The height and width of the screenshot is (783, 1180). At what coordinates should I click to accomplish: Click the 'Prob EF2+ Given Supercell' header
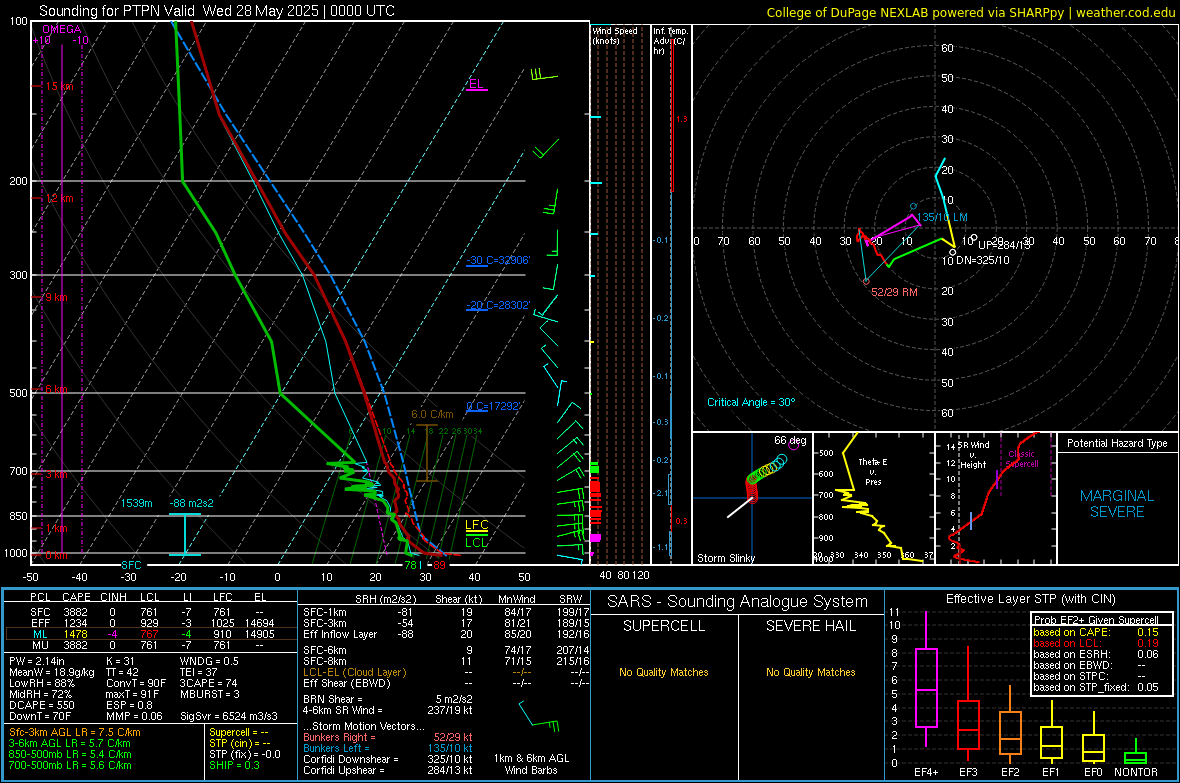[1096, 620]
